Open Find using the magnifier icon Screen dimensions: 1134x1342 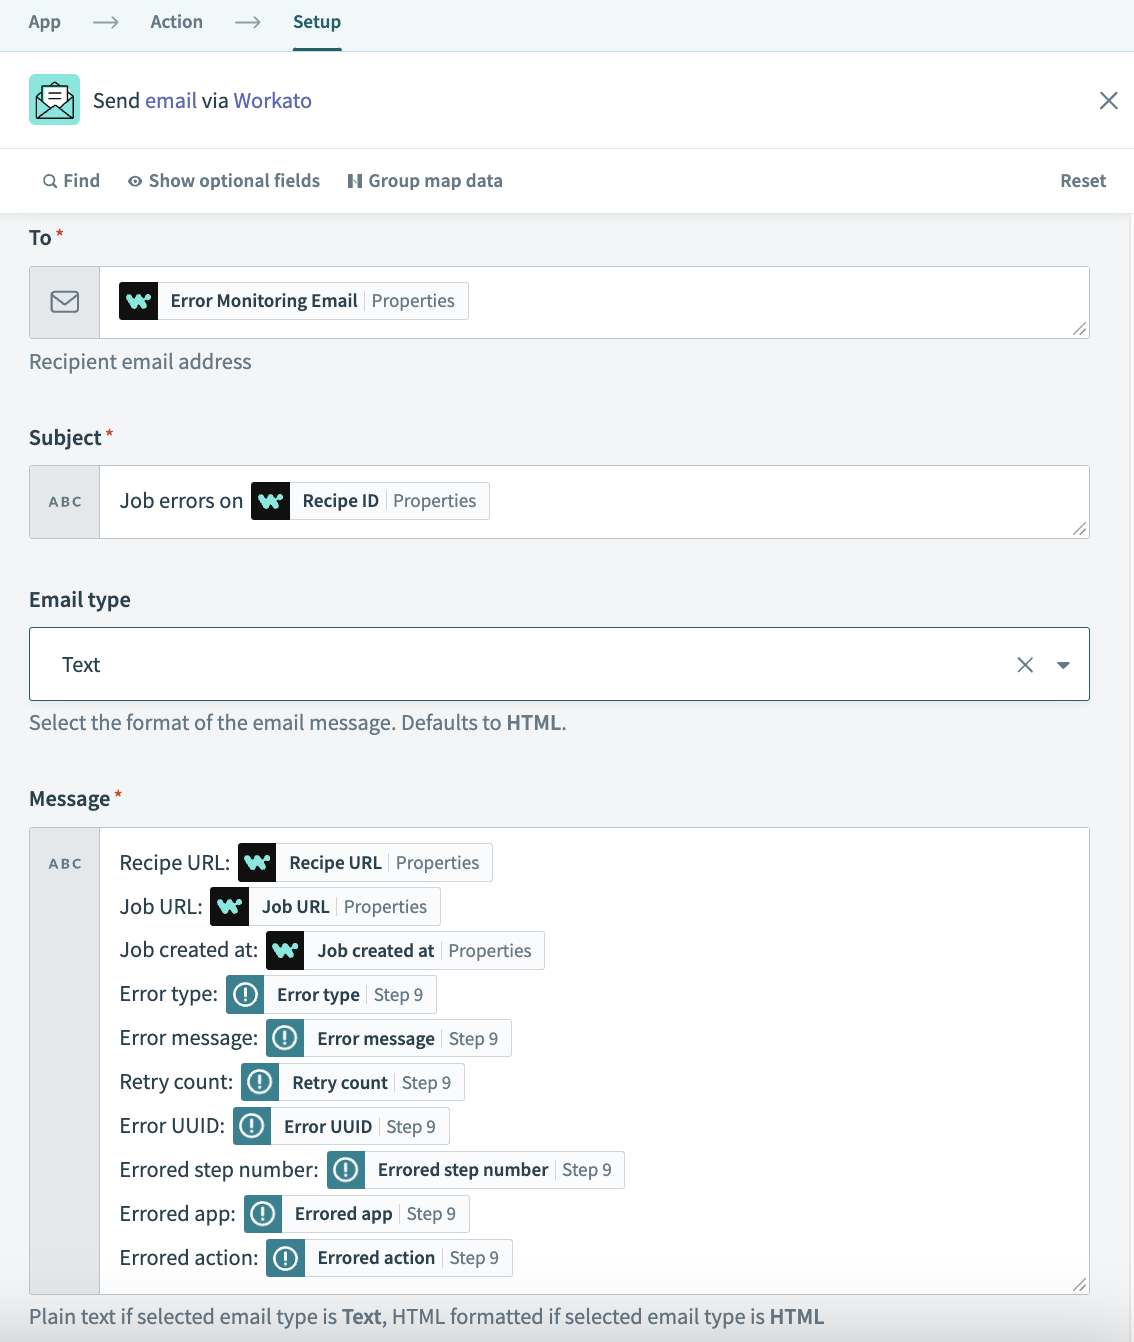(50, 180)
